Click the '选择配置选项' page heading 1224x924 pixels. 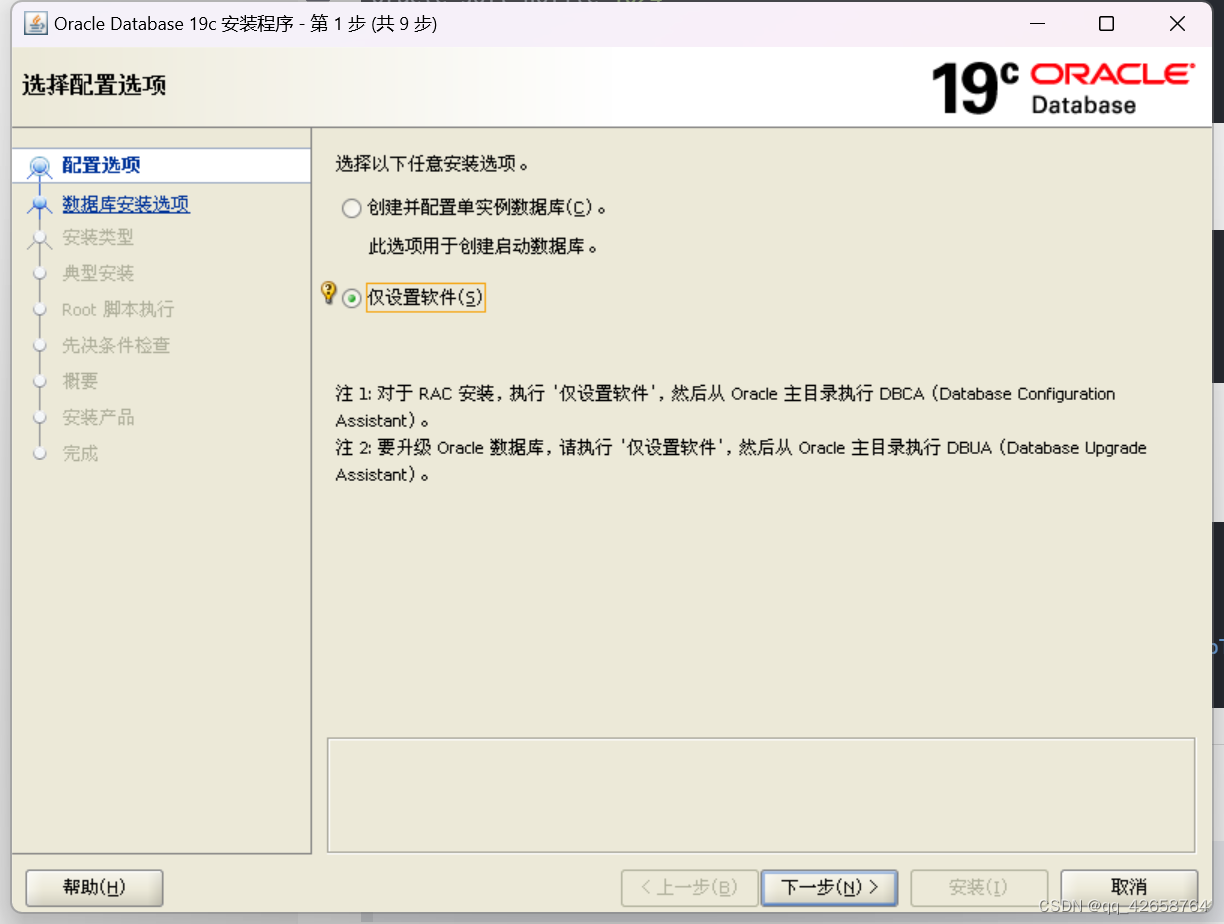point(94,85)
